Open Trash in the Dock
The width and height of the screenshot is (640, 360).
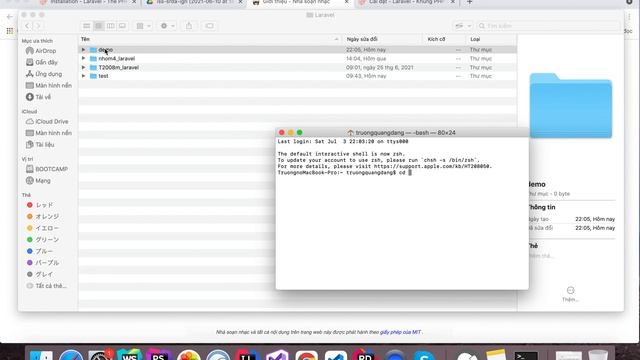pos(598,355)
